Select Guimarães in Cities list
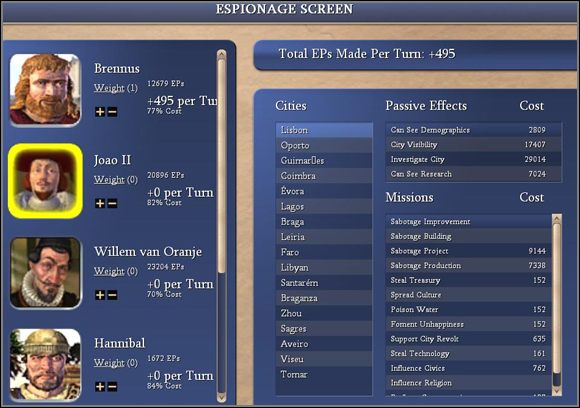 pos(324,161)
